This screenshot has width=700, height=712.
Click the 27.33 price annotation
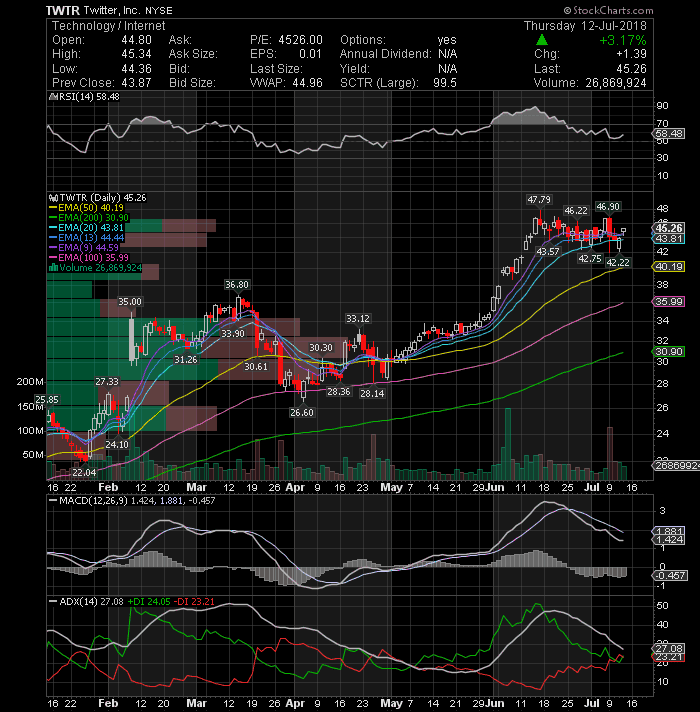(x=107, y=381)
